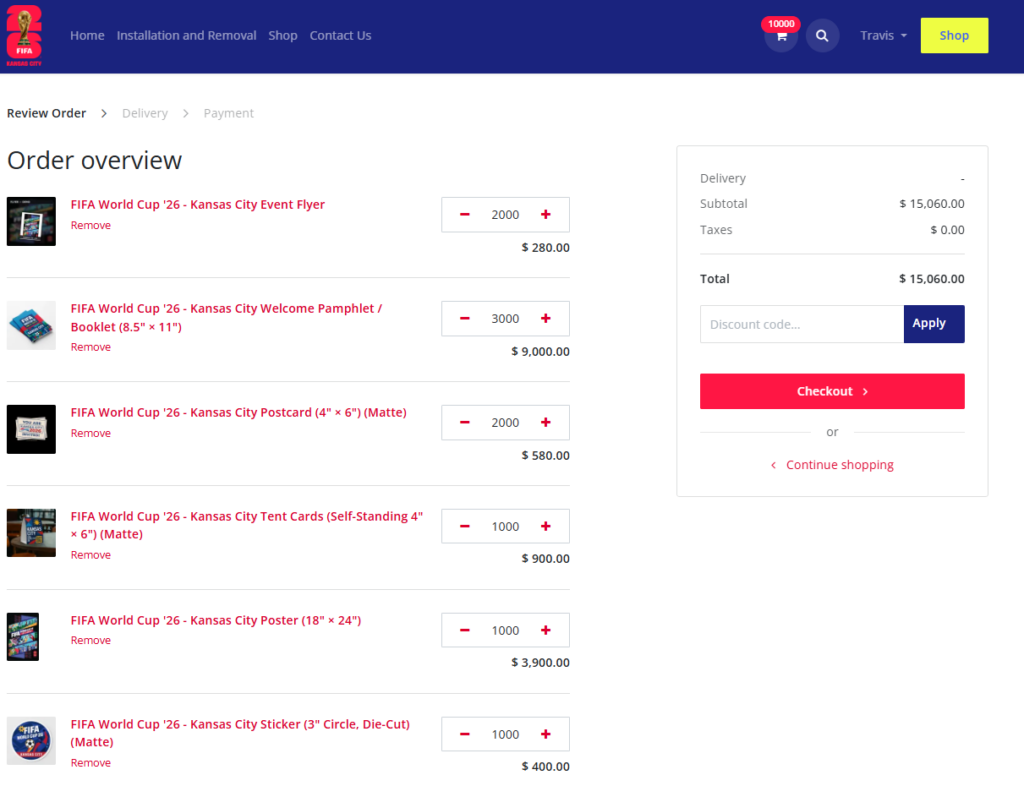Screen dimensions: 1024x797
Task: Click the FIFA Kansas City logo
Action: [24, 36]
